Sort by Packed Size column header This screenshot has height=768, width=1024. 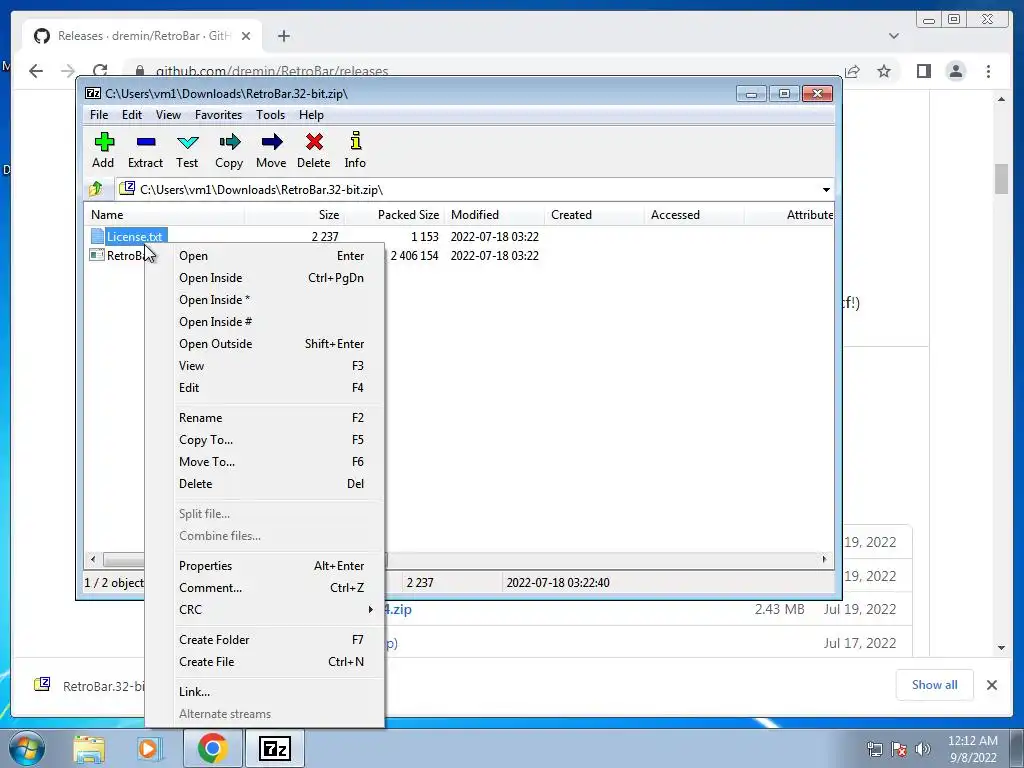click(x=394, y=215)
